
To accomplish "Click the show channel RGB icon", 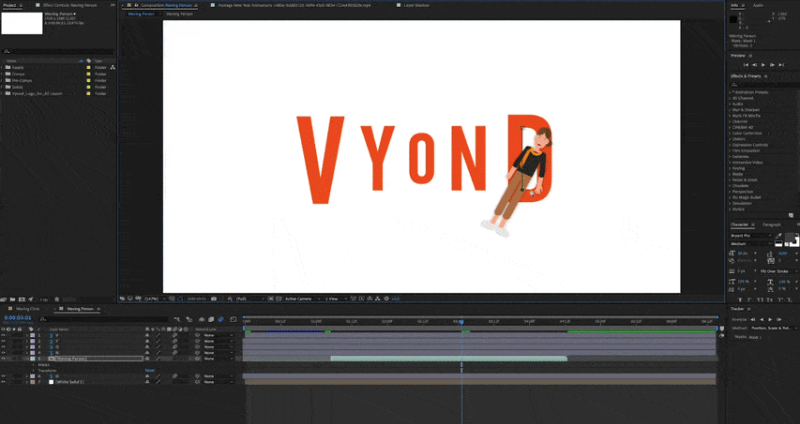I will pyautogui.click(x=230, y=298).
